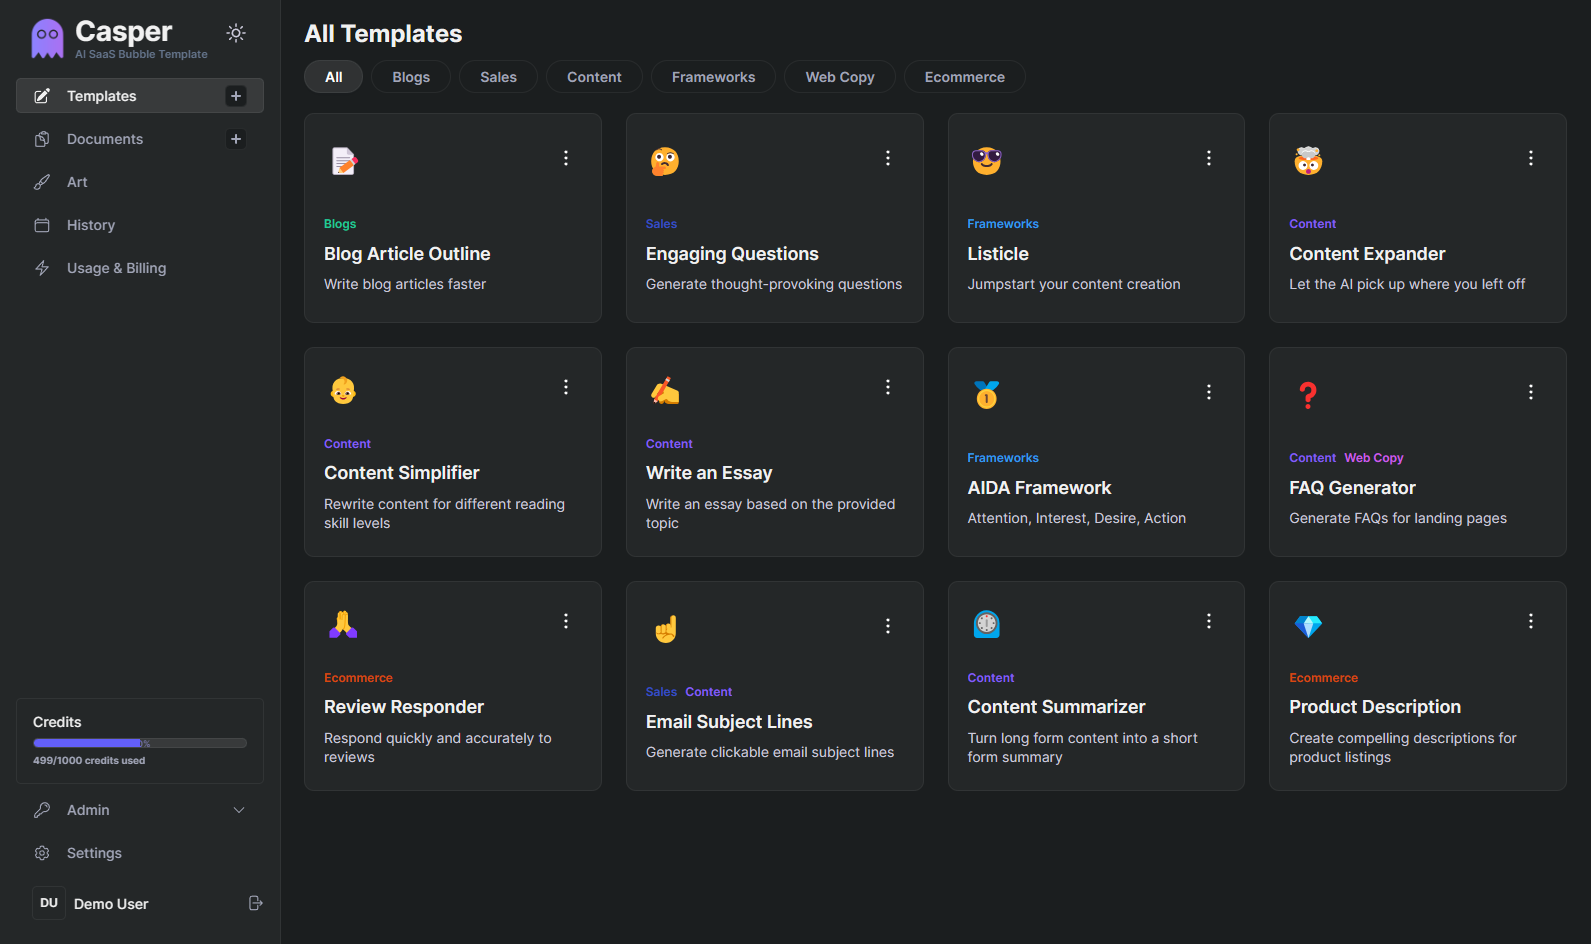Screen dimensions: 1591x944
Task: Click the Frameworks tag on Listicle card
Action: 1003,224
